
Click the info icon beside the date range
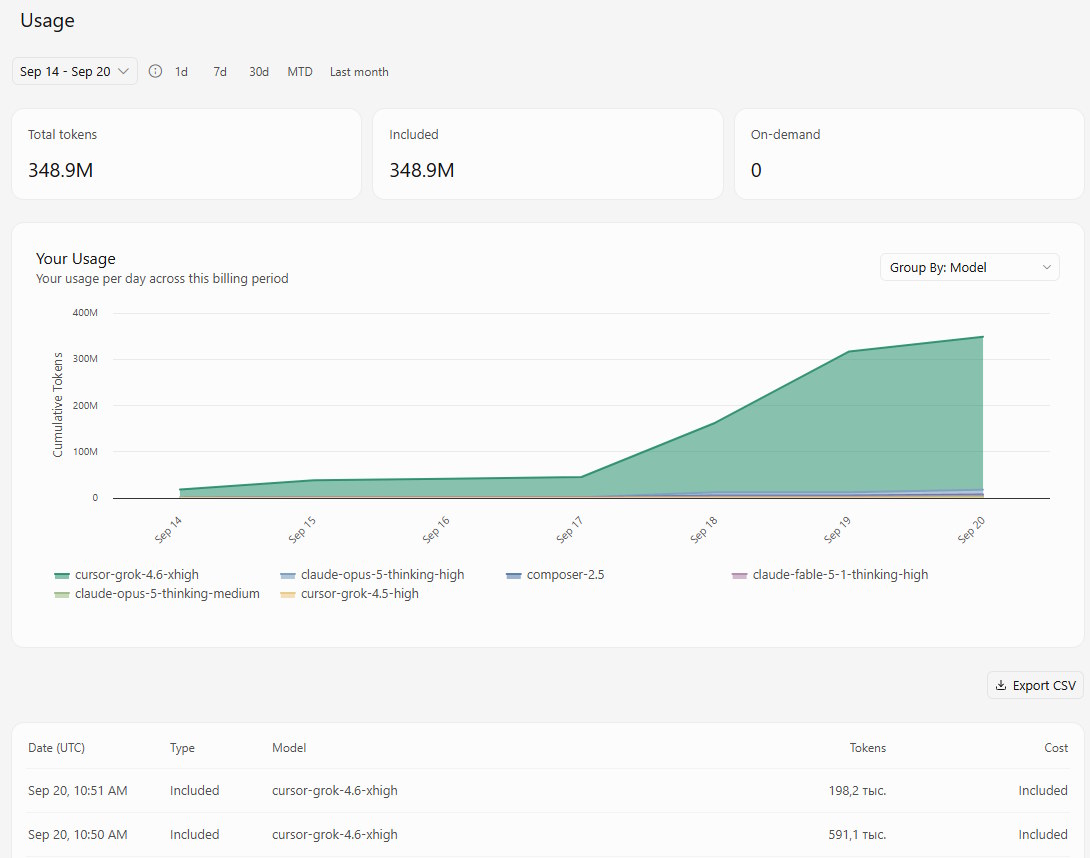(156, 71)
